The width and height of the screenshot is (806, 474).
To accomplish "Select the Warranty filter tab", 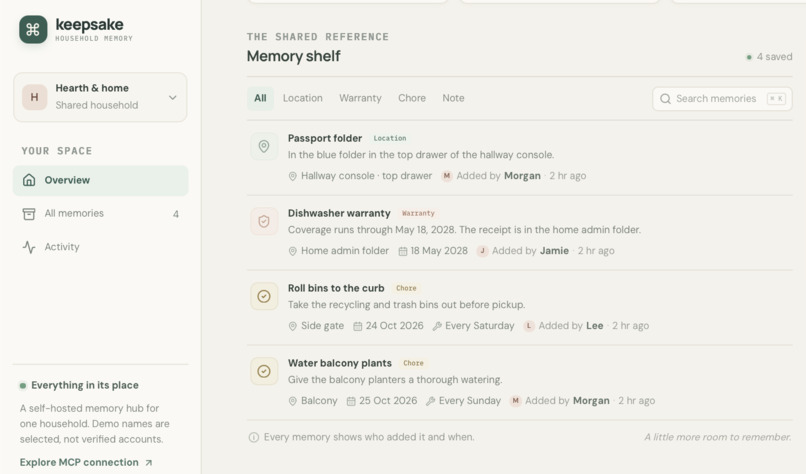I will click(x=360, y=98).
